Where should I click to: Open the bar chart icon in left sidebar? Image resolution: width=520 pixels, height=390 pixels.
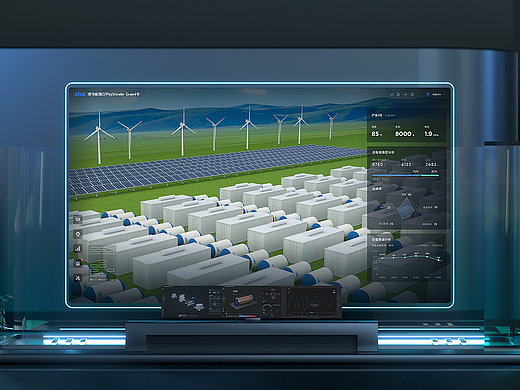coord(78,248)
